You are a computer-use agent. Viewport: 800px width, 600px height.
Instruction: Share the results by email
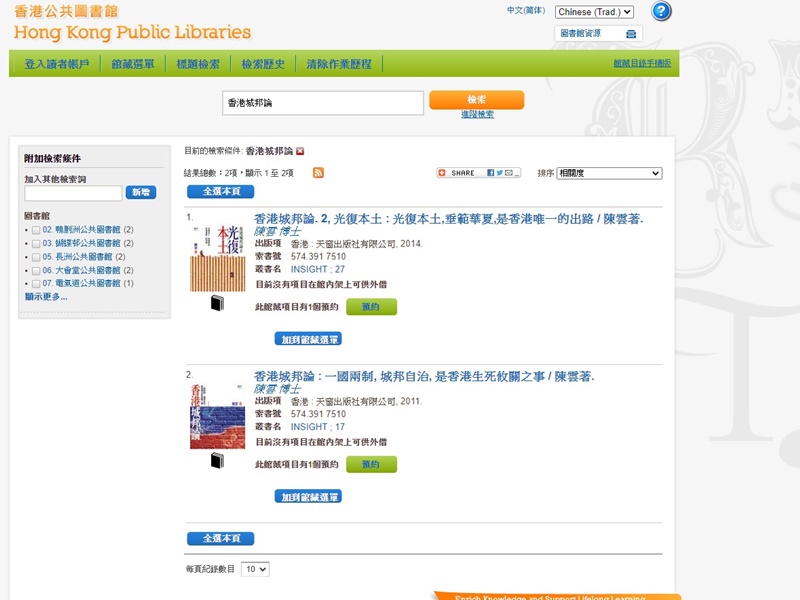[x=509, y=173]
